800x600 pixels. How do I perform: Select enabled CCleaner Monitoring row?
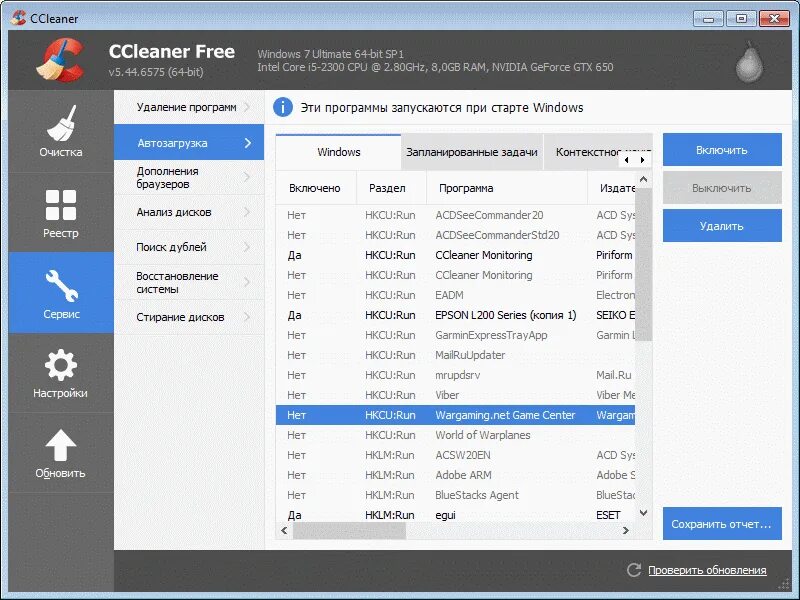[456, 255]
